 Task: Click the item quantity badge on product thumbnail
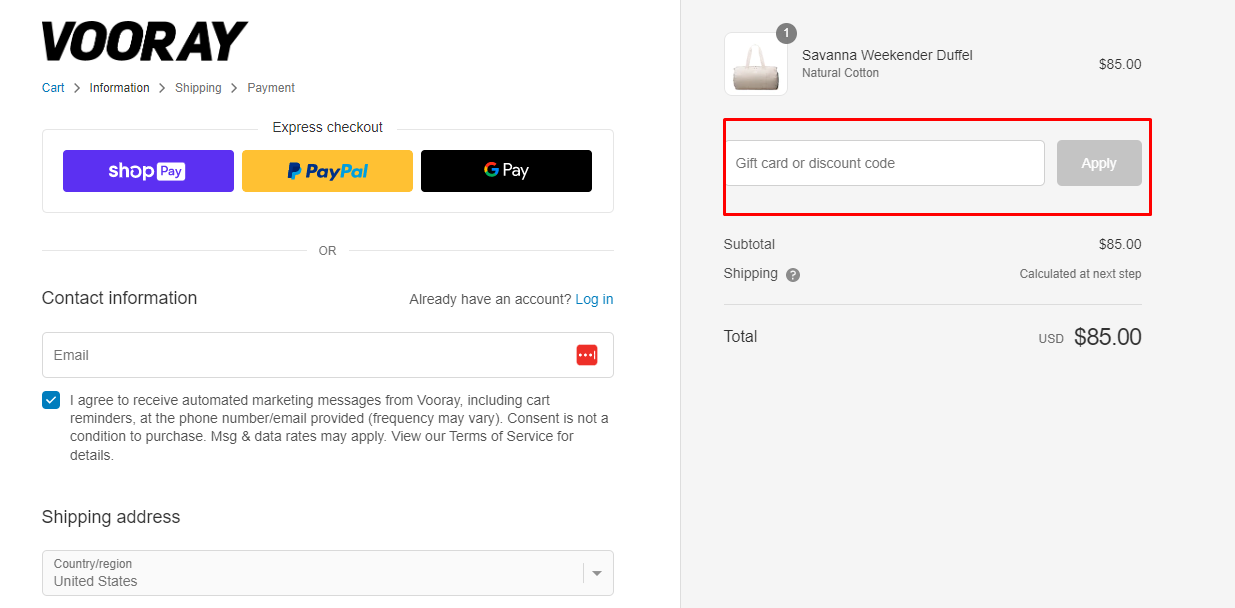(786, 34)
